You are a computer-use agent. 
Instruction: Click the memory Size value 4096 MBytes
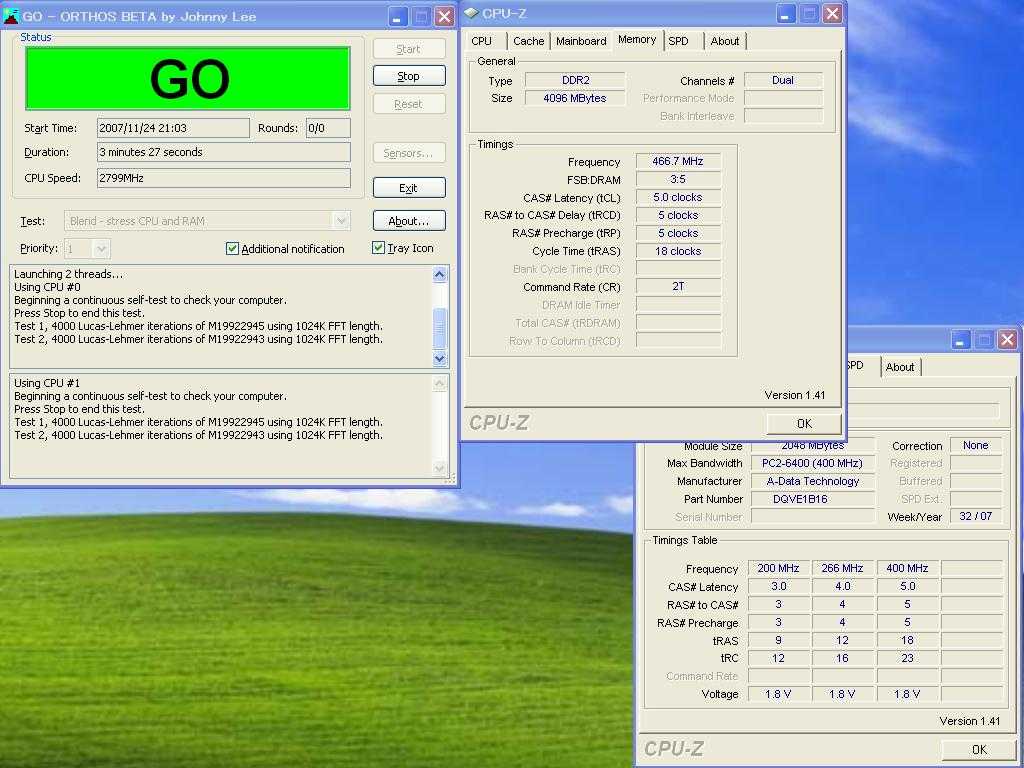tap(575, 98)
